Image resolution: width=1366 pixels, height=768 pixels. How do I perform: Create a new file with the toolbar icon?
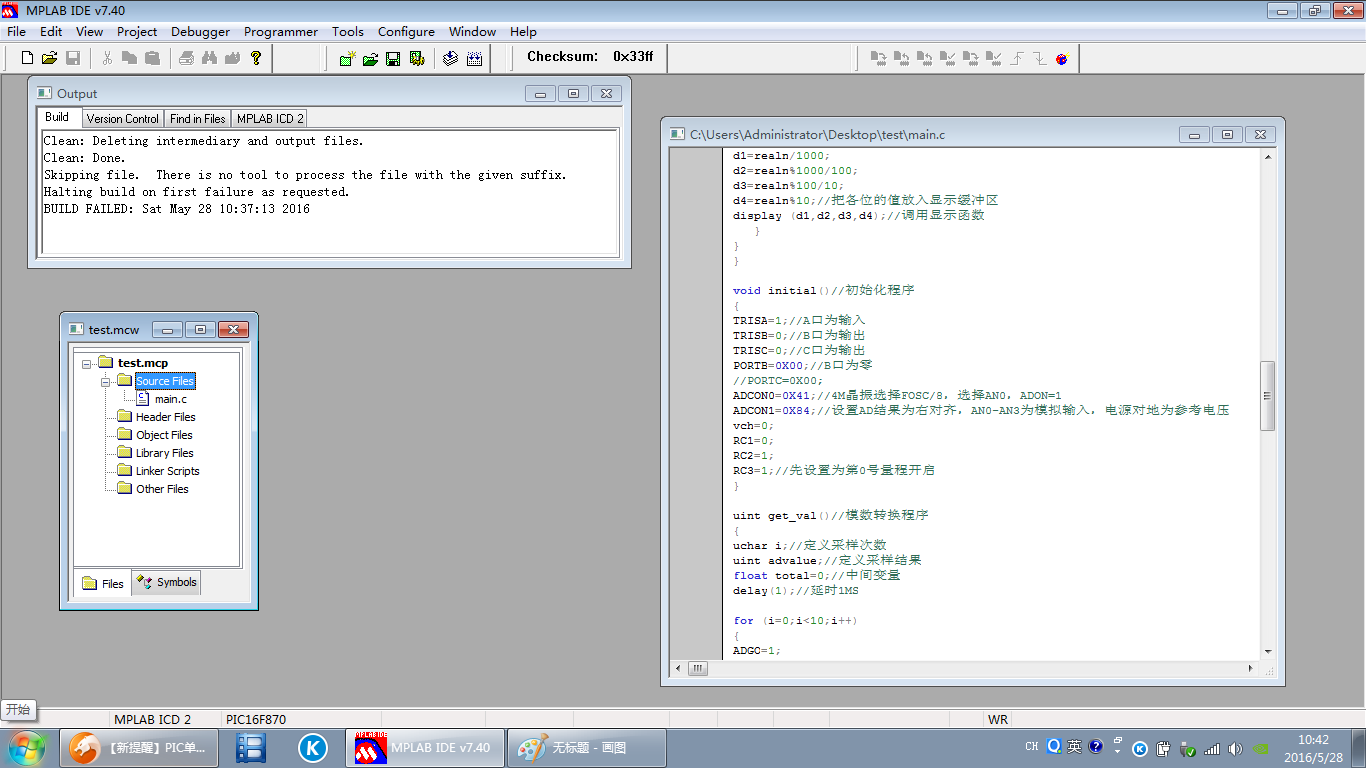tap(27, 58)
